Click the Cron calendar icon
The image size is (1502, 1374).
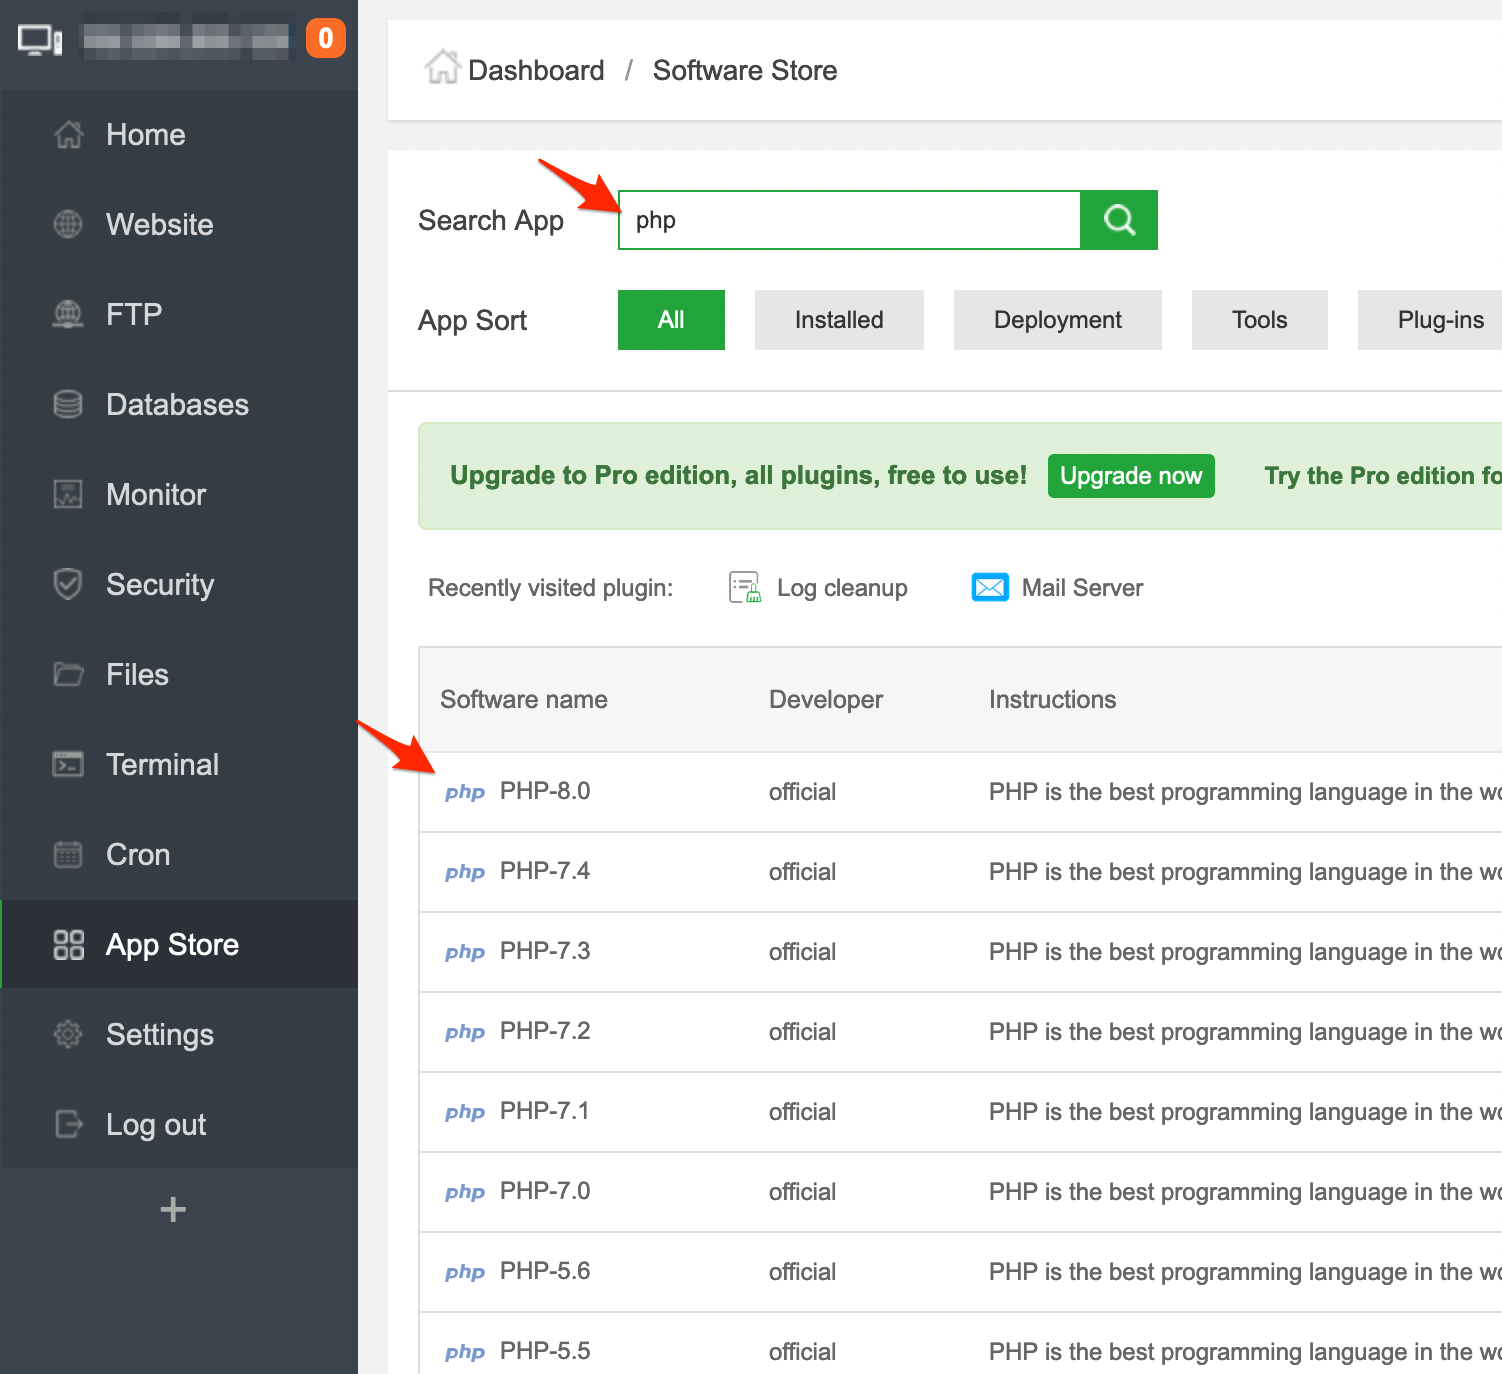pos(67,854)
